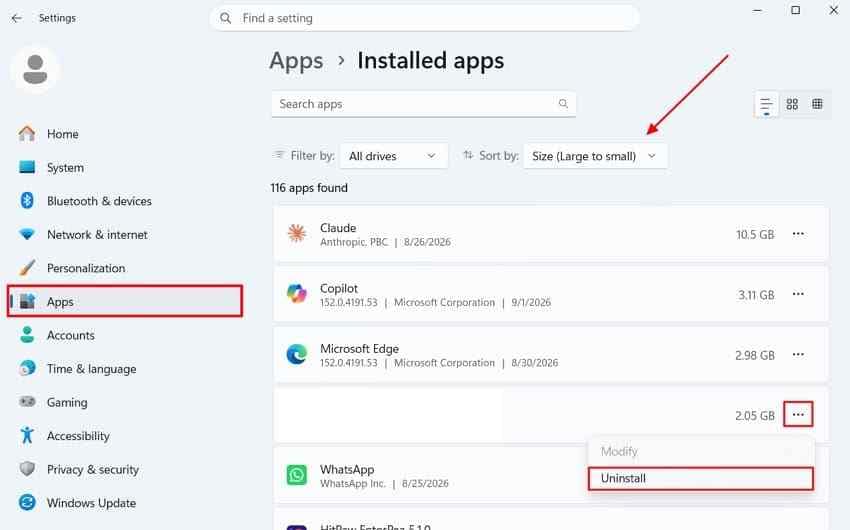Open Bluetooth & devices settings
This screenshot has height=530, width=850.
tap(125, 201)
